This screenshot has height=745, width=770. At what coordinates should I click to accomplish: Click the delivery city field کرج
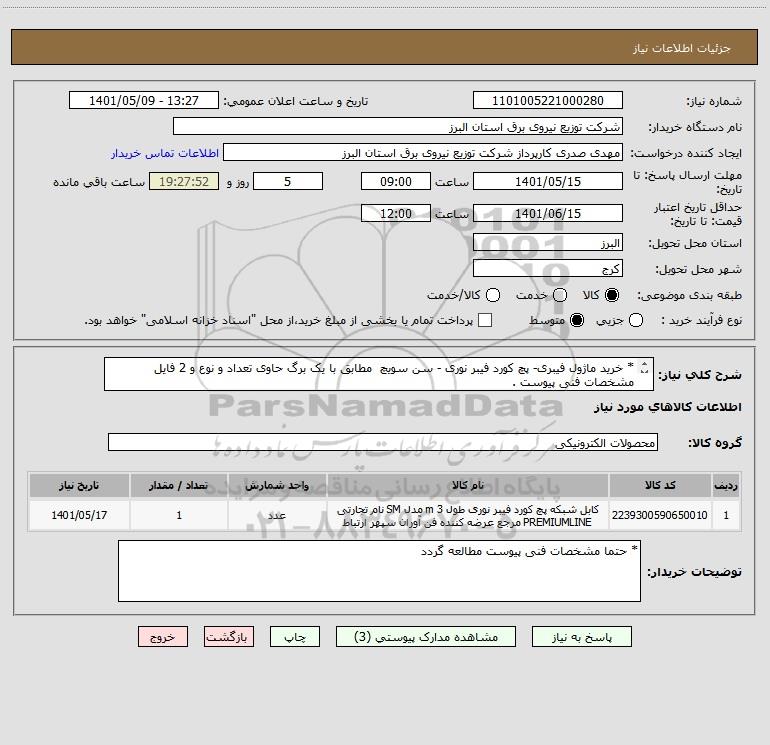548,269
